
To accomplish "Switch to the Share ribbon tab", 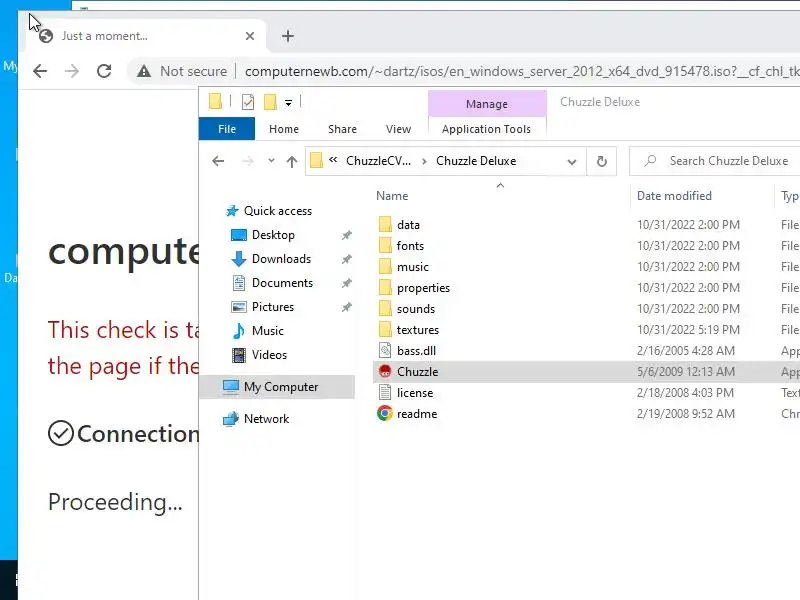I will tap(342, 129).
